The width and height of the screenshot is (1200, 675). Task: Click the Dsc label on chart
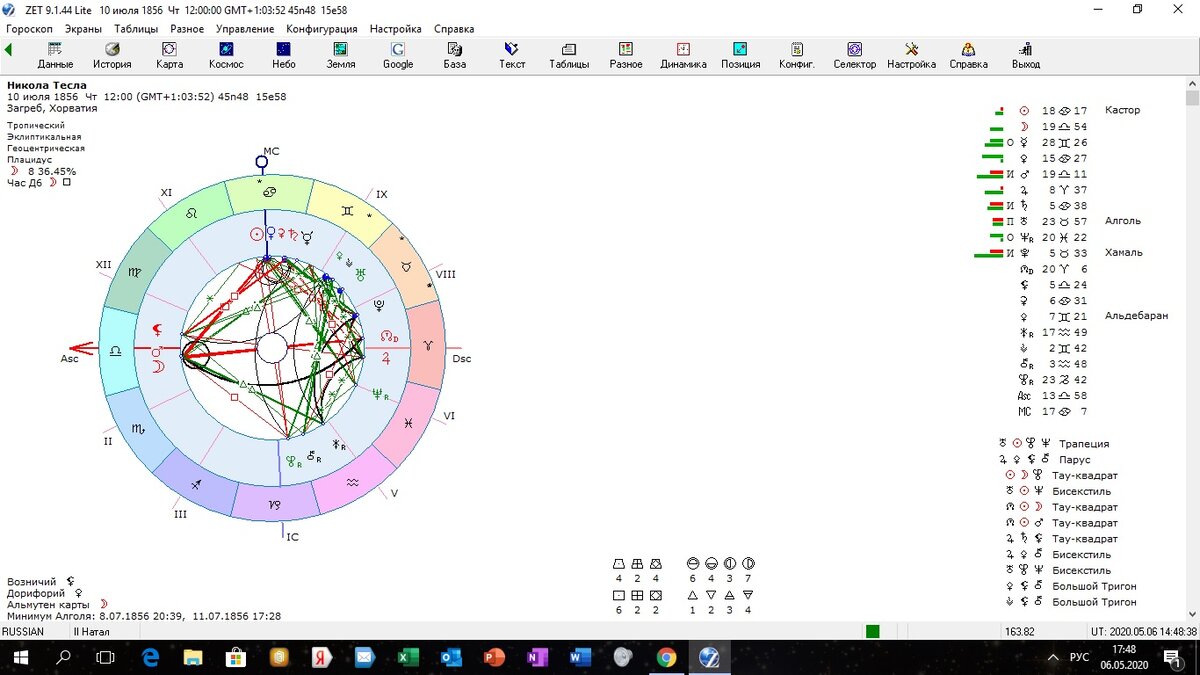coord(461,358)
